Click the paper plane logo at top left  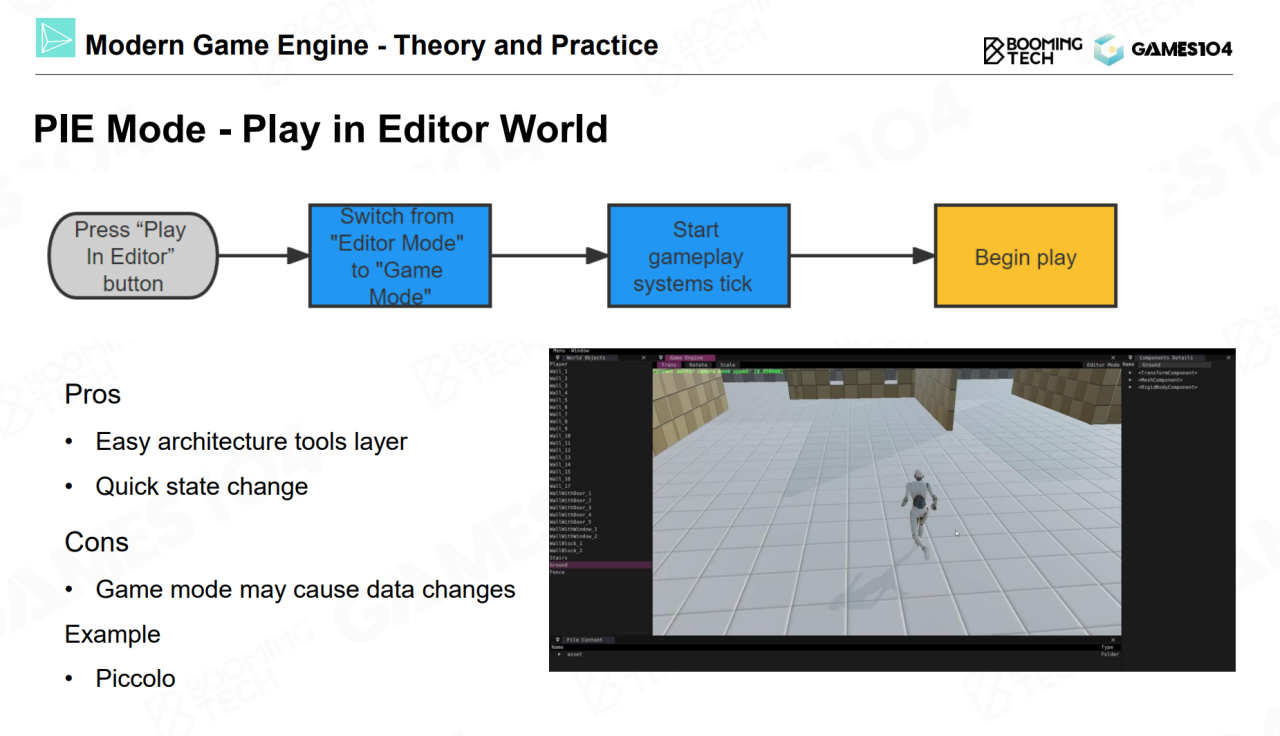tap(56, 38)
